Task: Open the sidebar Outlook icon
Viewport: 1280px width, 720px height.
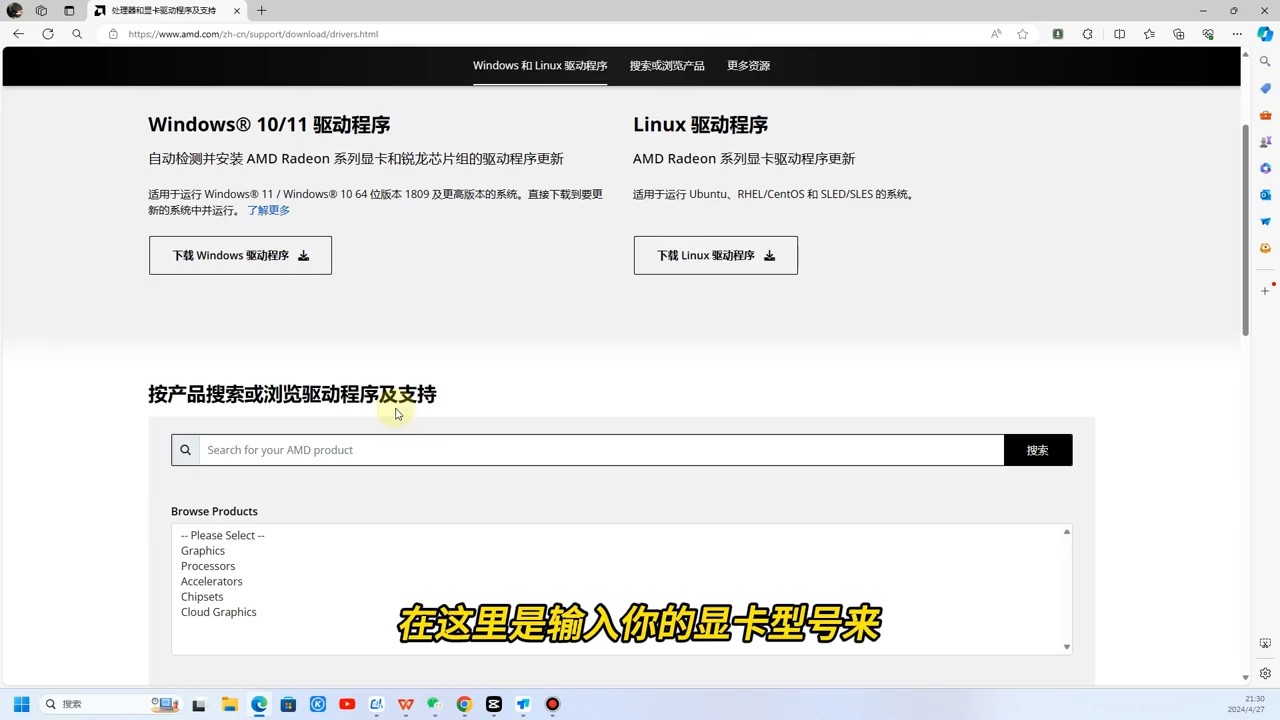Action: (x=1265, y=195)
